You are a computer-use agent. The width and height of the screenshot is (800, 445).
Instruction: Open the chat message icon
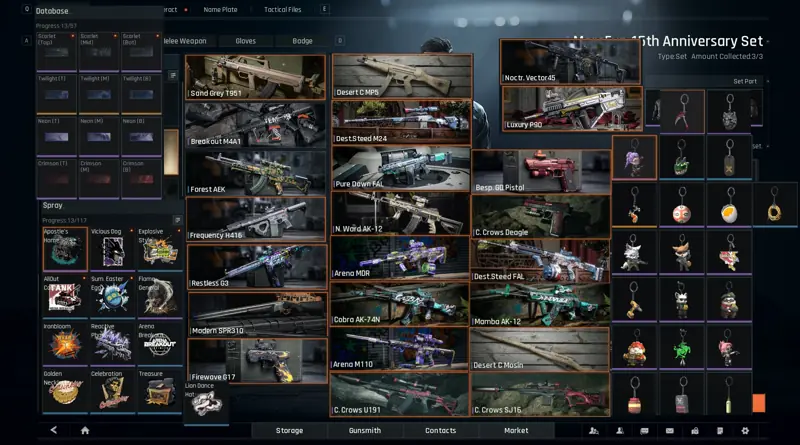tap(644, 431)
